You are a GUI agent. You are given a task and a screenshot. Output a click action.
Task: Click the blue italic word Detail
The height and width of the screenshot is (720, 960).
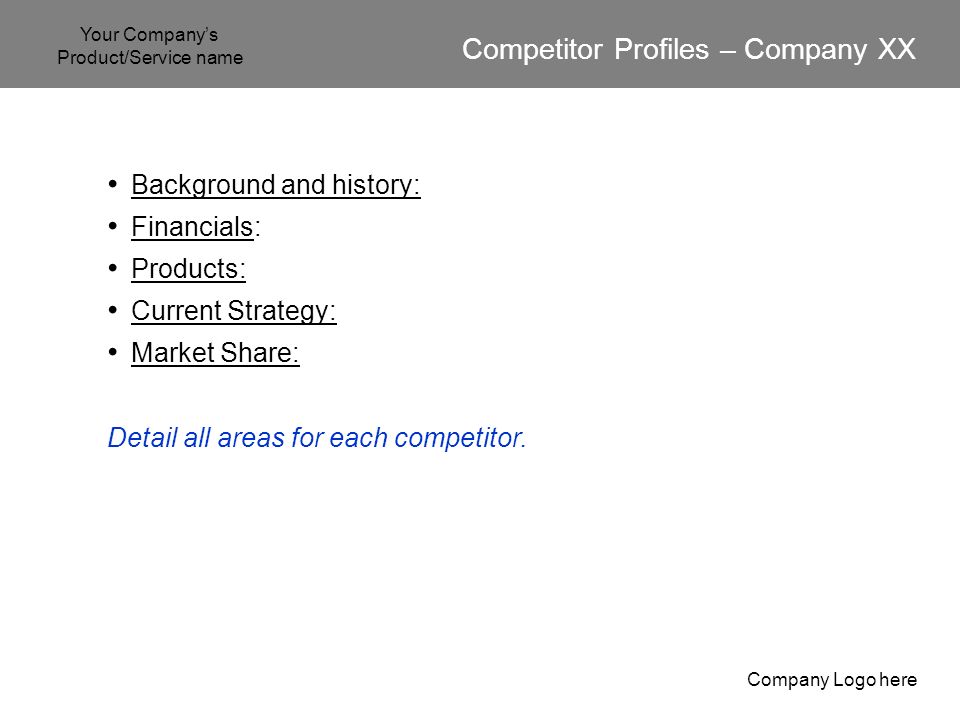point(143,438)
